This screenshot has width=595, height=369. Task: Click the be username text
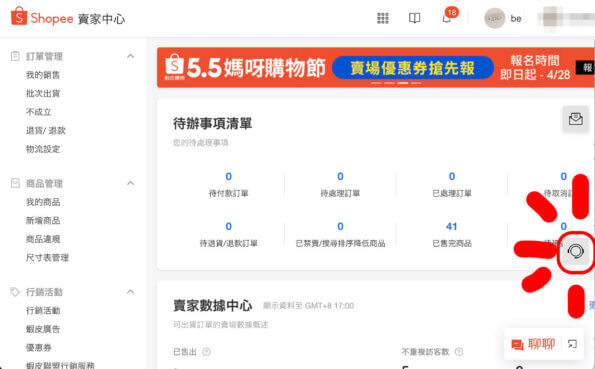coord(516,18)
